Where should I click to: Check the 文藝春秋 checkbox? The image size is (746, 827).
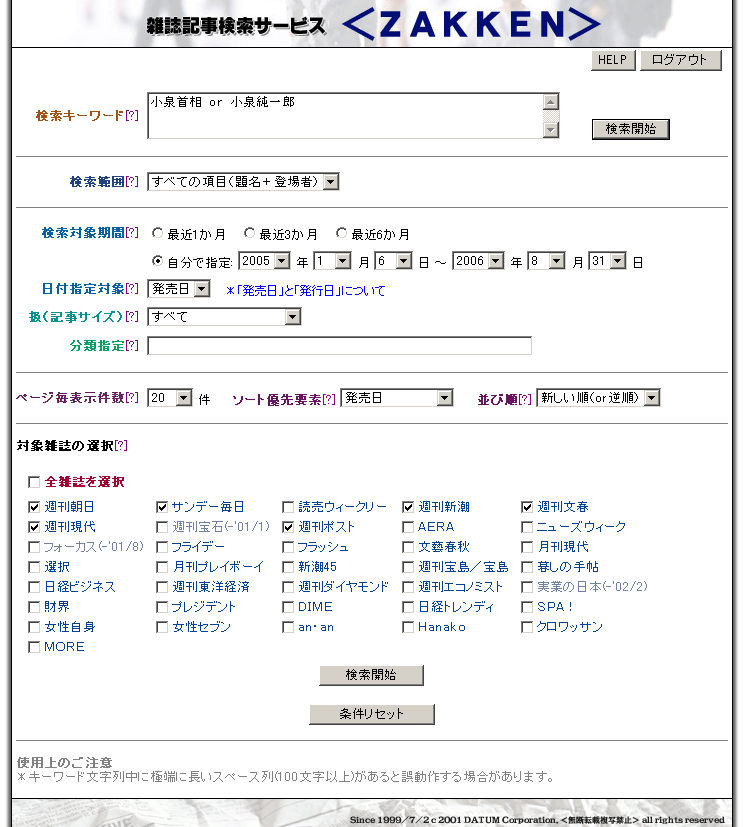tap(408, 547)
